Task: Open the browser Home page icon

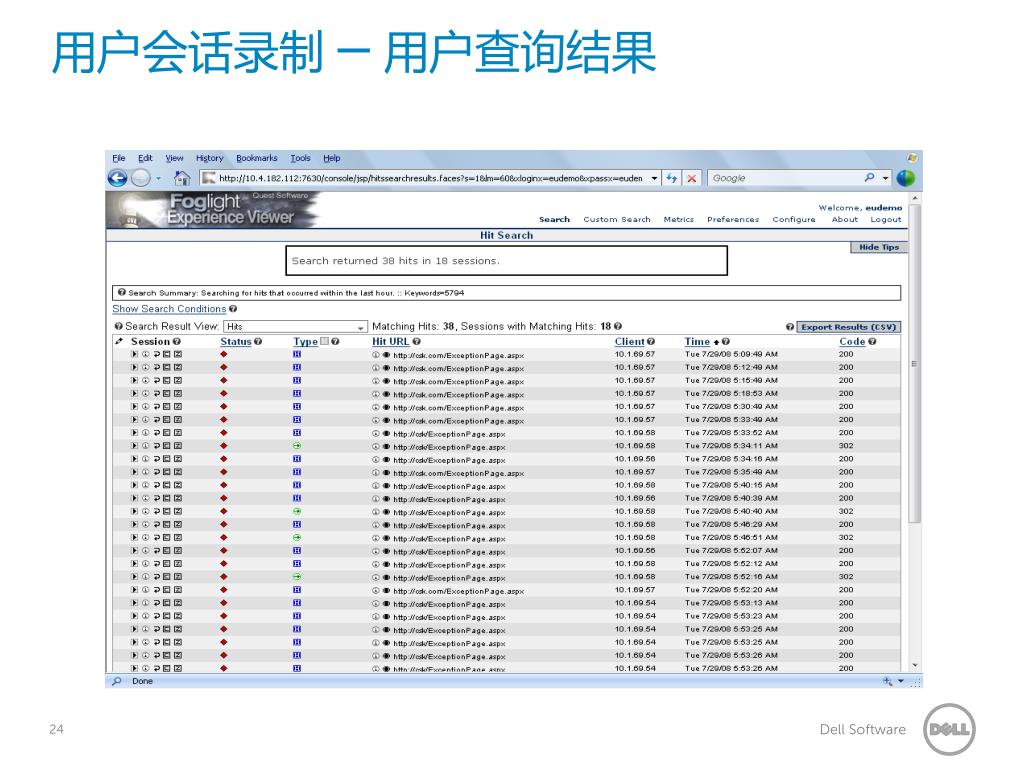Action: [x=182, y=178]
